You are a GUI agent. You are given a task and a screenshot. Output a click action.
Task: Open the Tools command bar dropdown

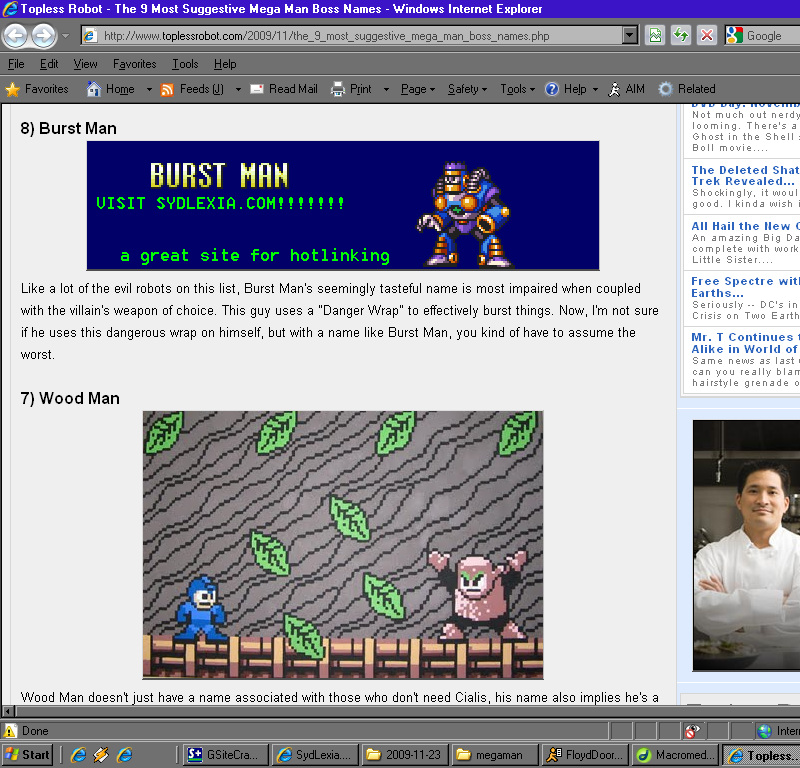click(517, 89)
